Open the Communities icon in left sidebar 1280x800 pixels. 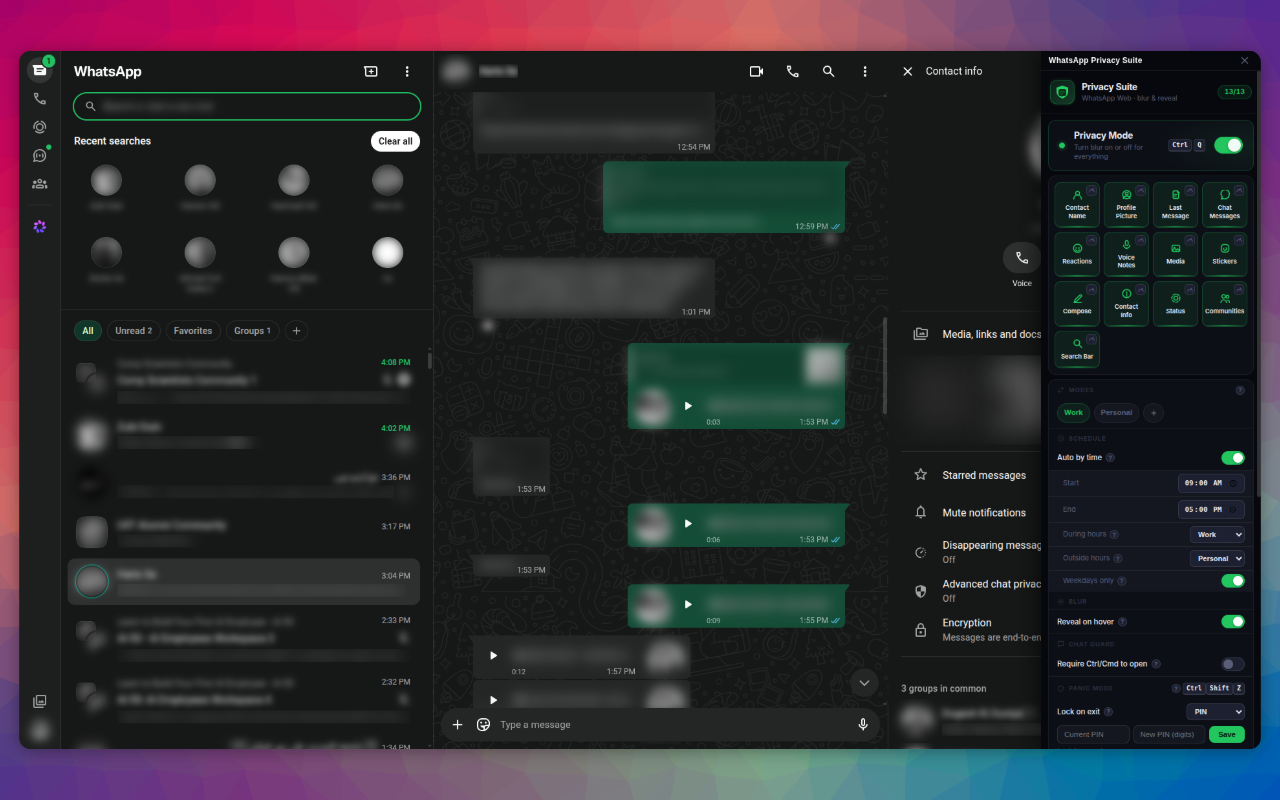tap(39, 184)
